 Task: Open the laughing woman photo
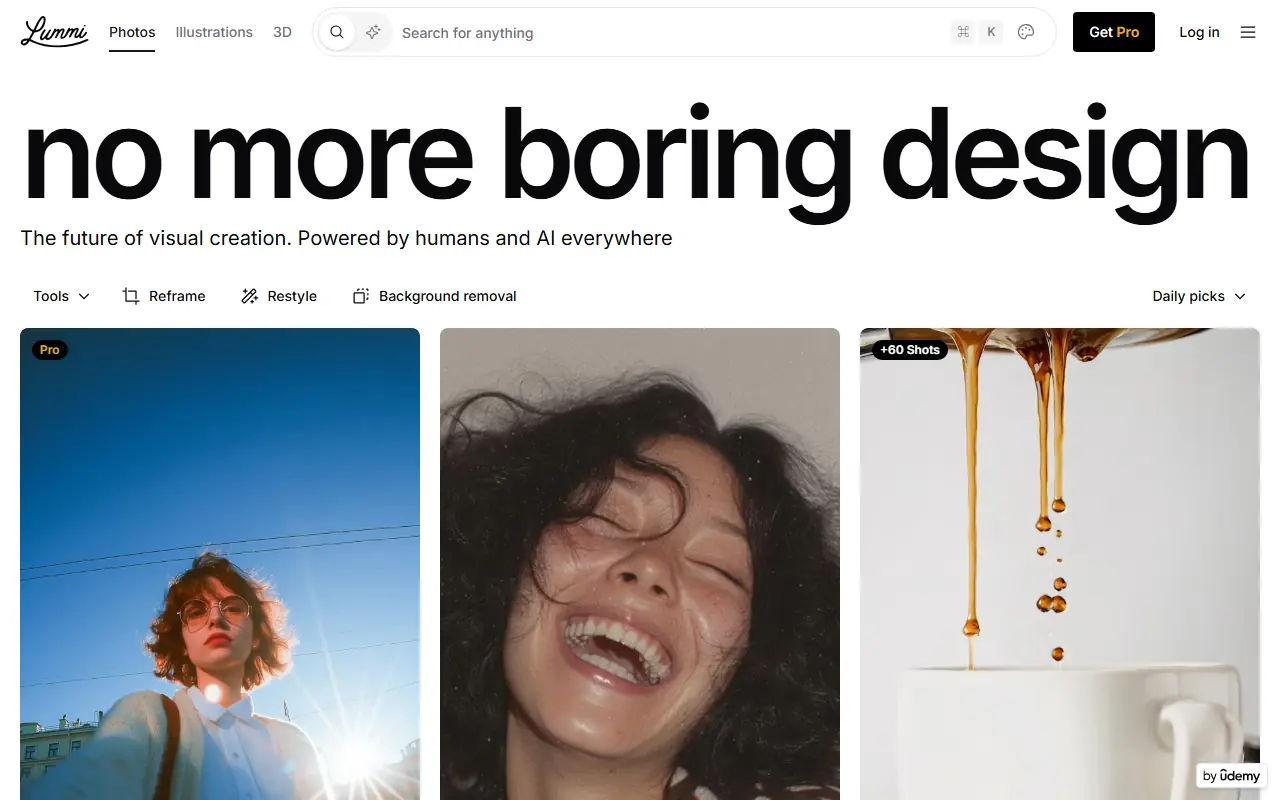pos(640,580)
